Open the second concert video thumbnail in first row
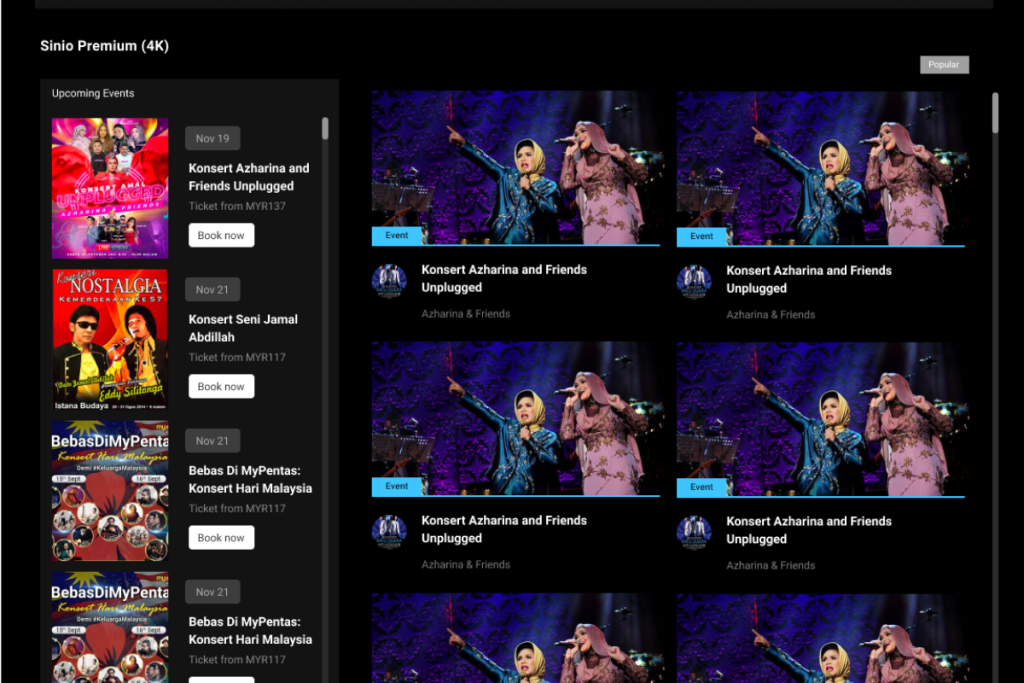The height and width of the screenshot is (683, 1024). click(821, 168)
